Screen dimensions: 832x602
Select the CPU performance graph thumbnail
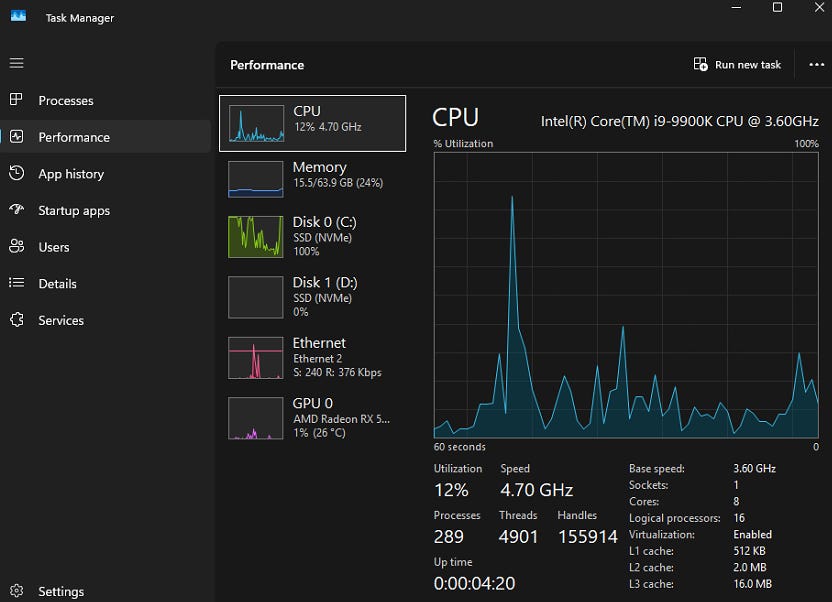[x=256, y=123]
